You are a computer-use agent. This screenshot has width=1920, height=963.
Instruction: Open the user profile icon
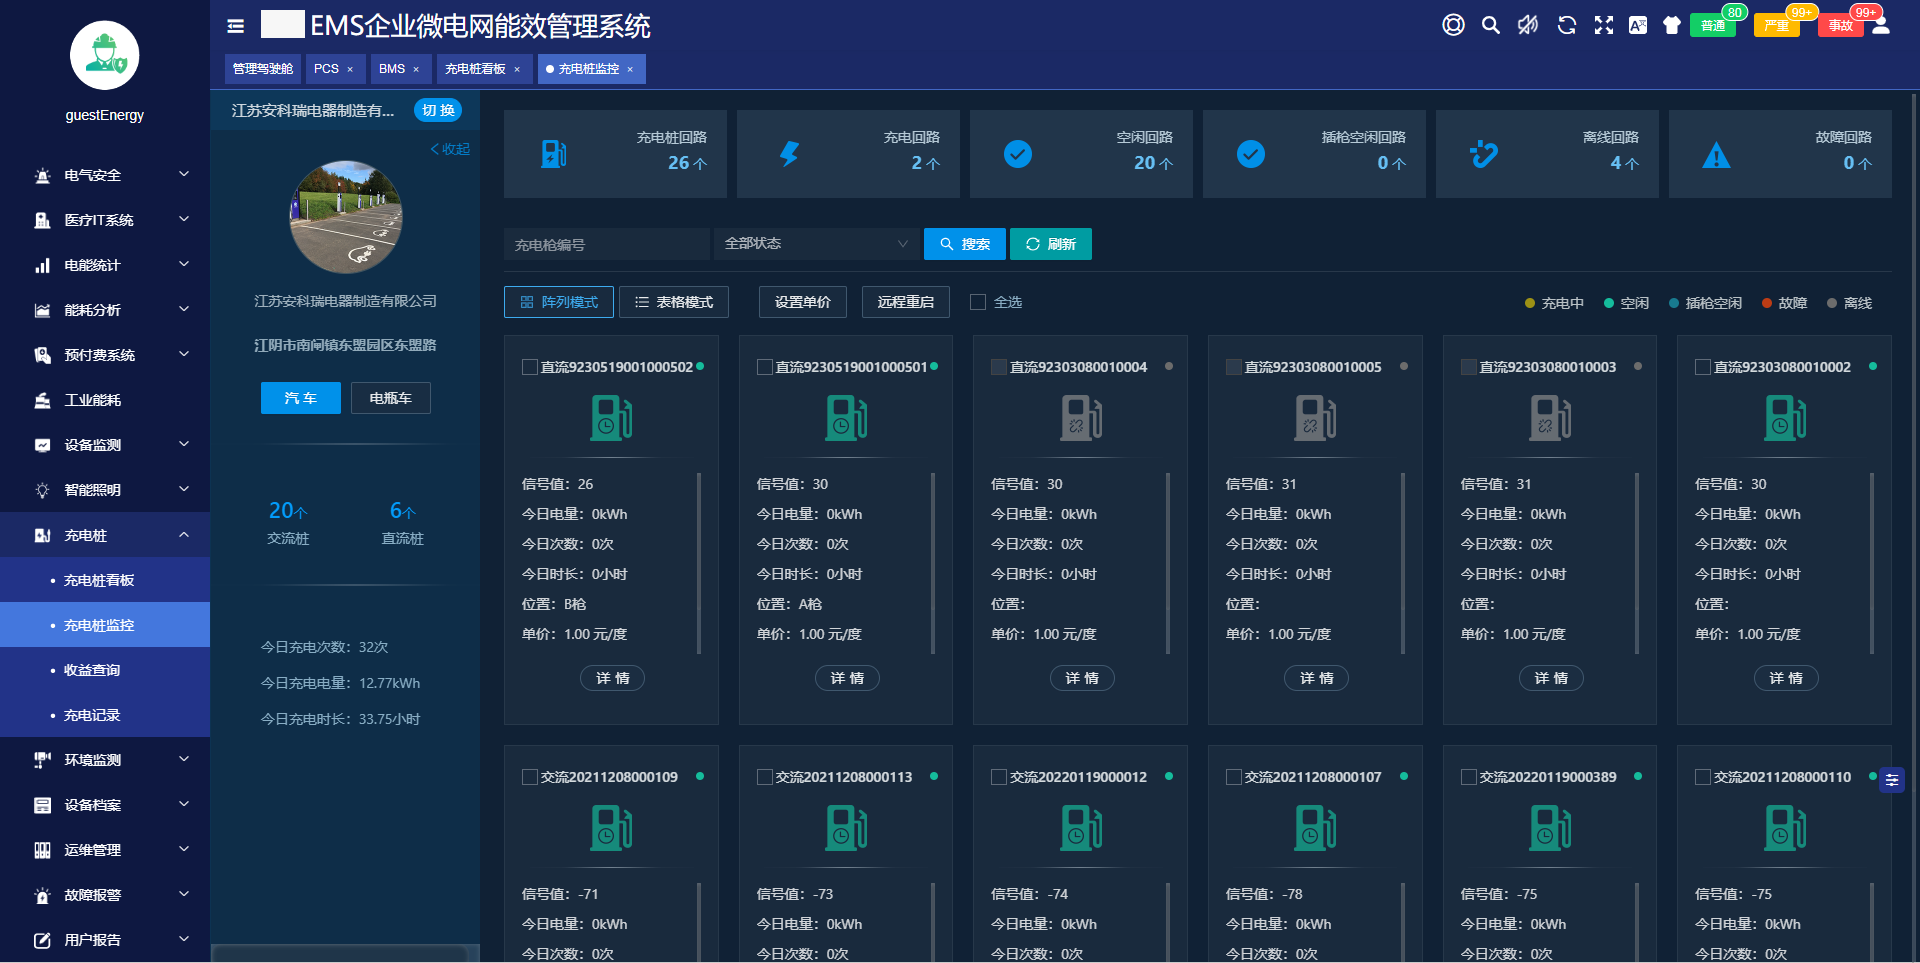point(1881,25)
